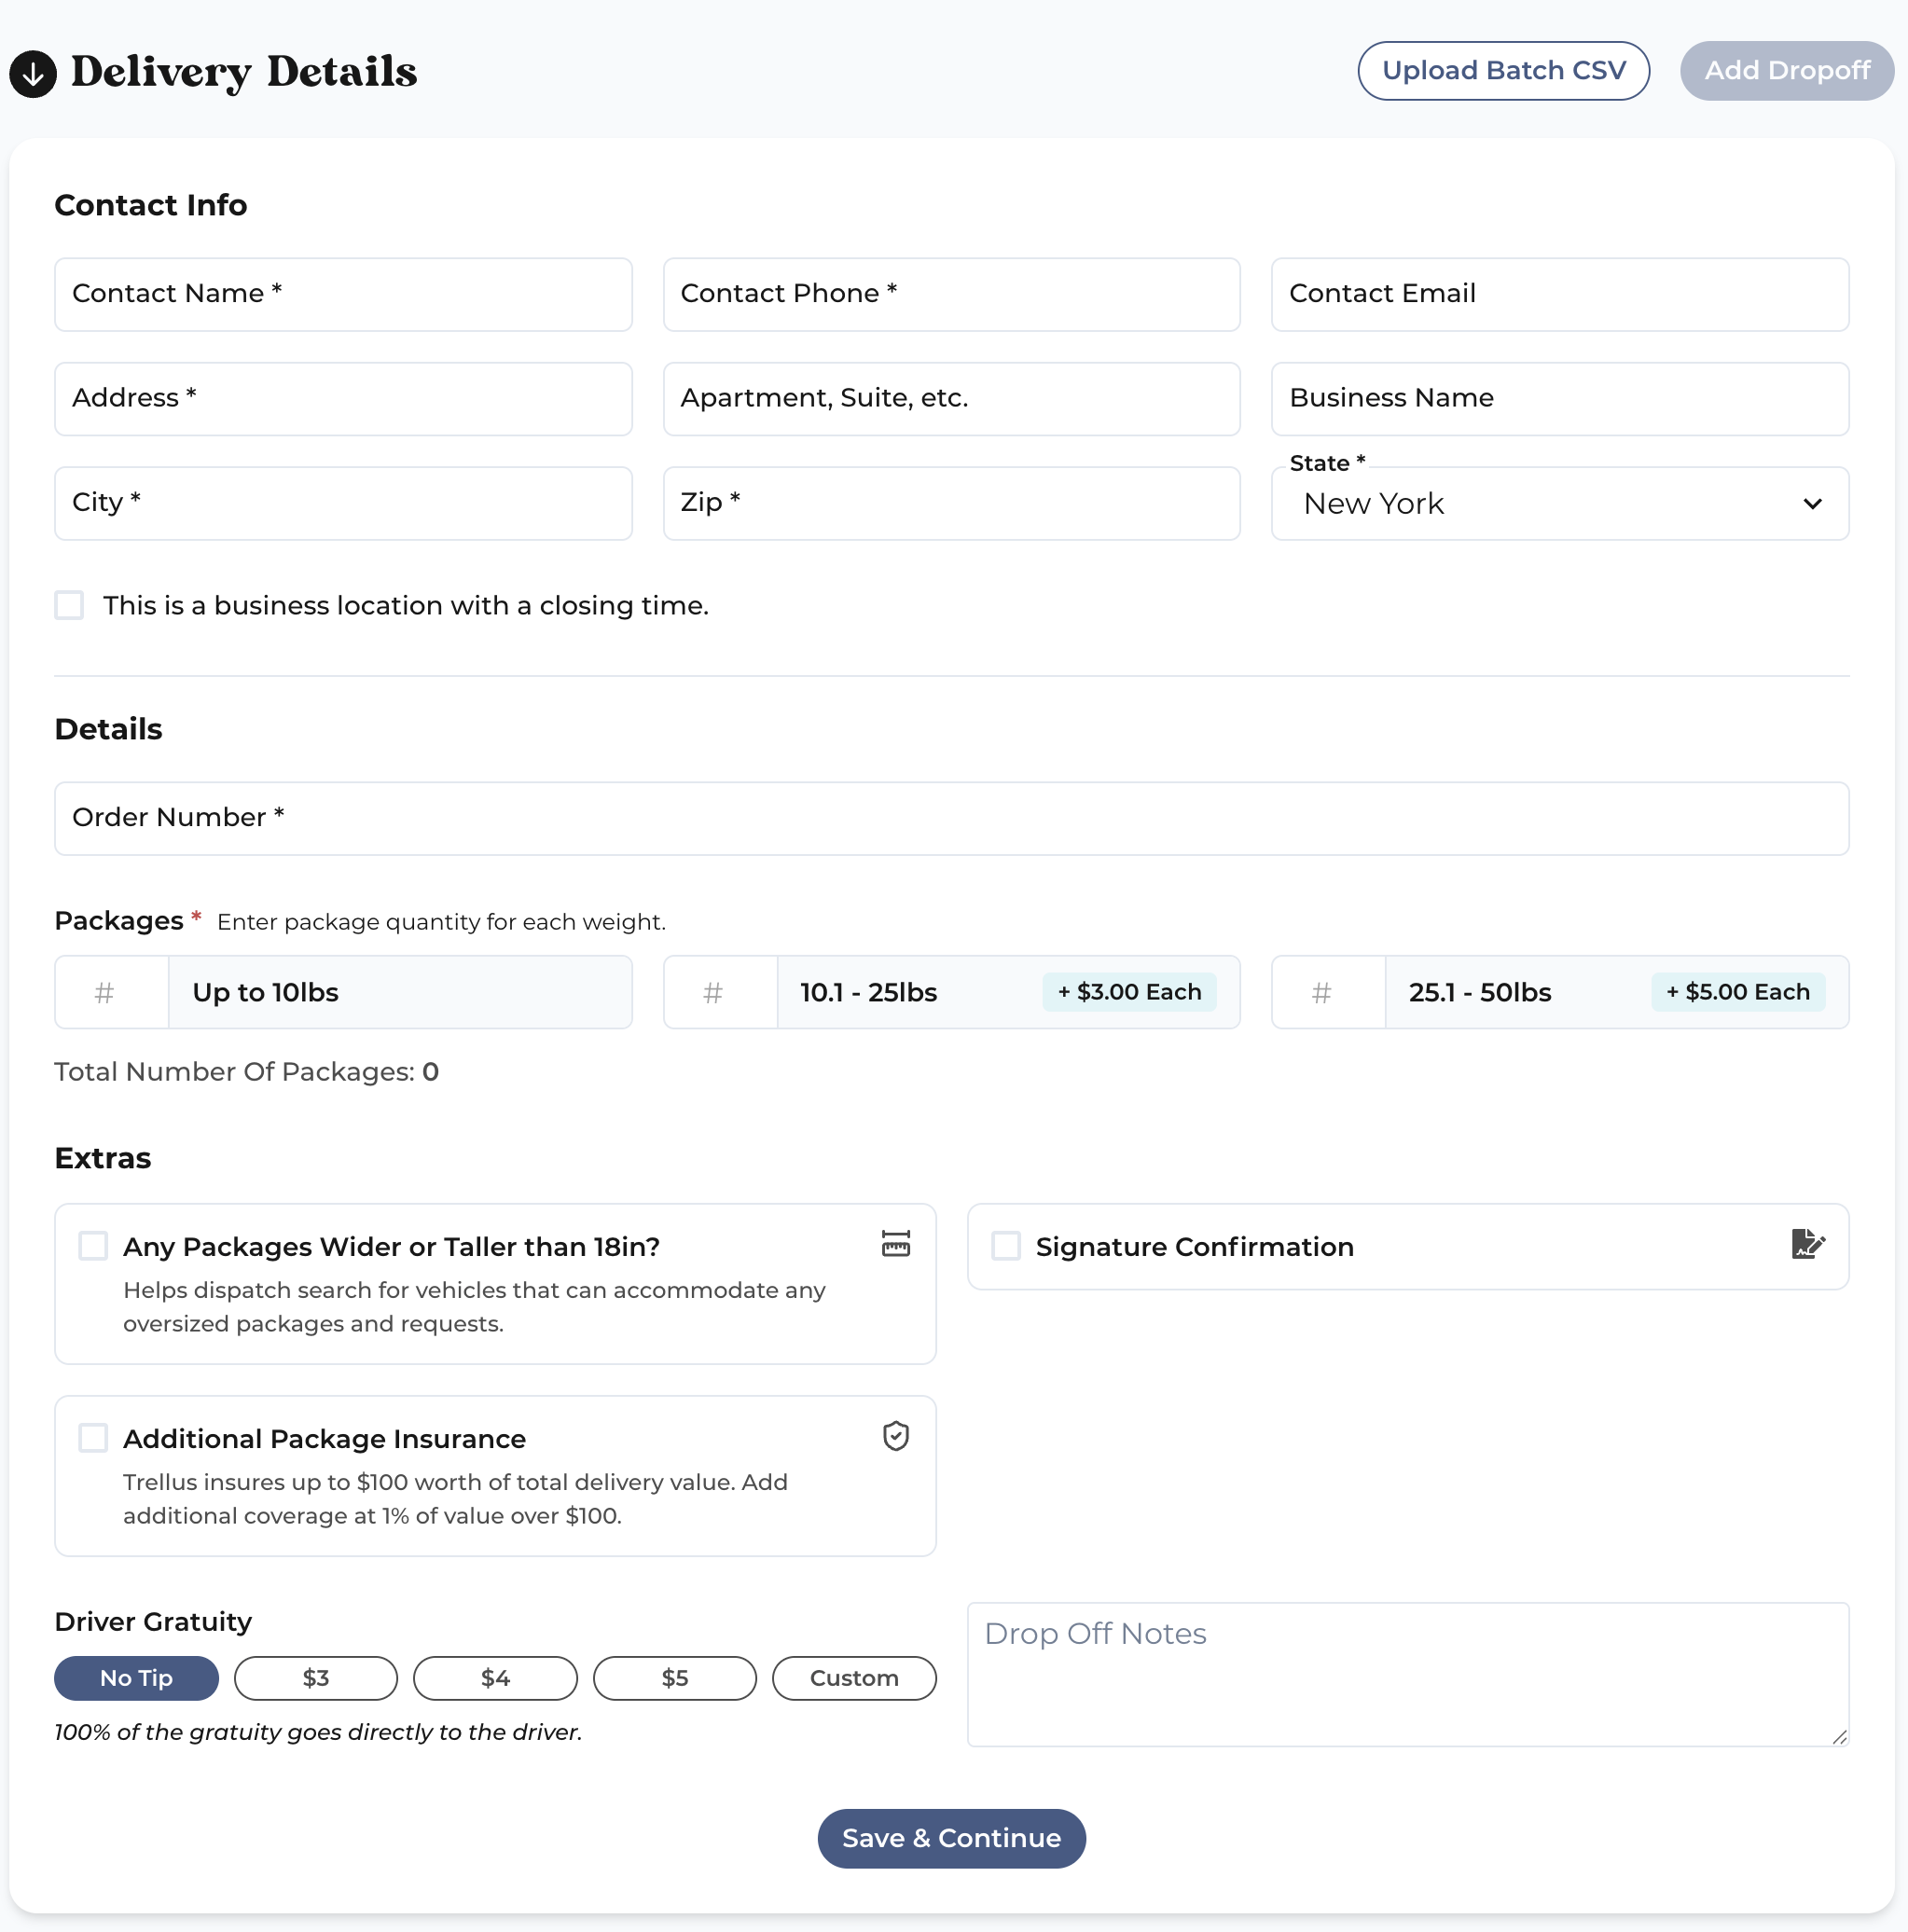
Task: Click quantity box for 10.1 - 25lbs
Action: 720,992
